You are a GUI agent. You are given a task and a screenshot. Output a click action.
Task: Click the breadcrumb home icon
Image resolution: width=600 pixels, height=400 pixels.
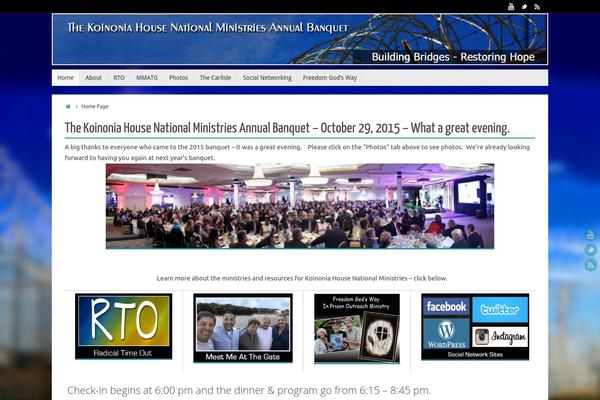tap(68, 106)
